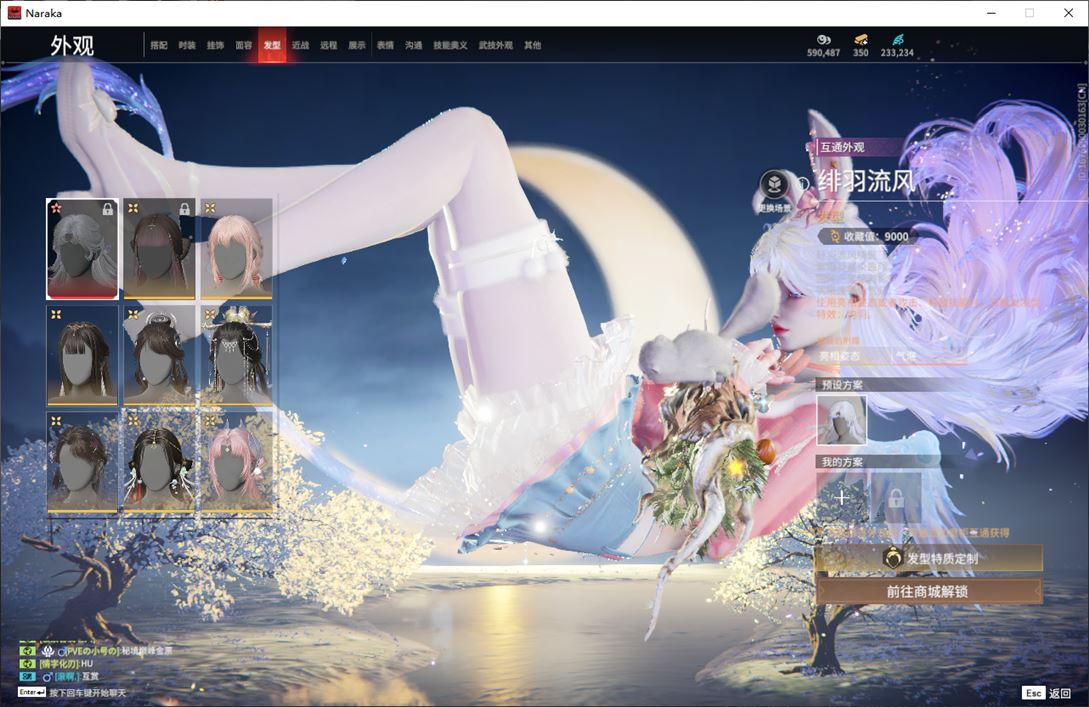Click the teal feather currency icon

pos(897,39)
